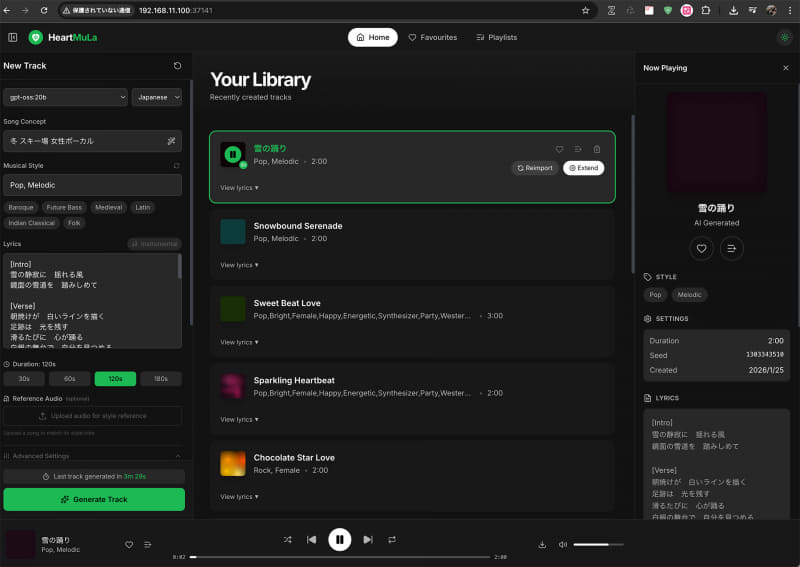Expand Advanced Settings section
Viewport: 800px width, 567px height.
pyautogui.click(x=92, y=456)
